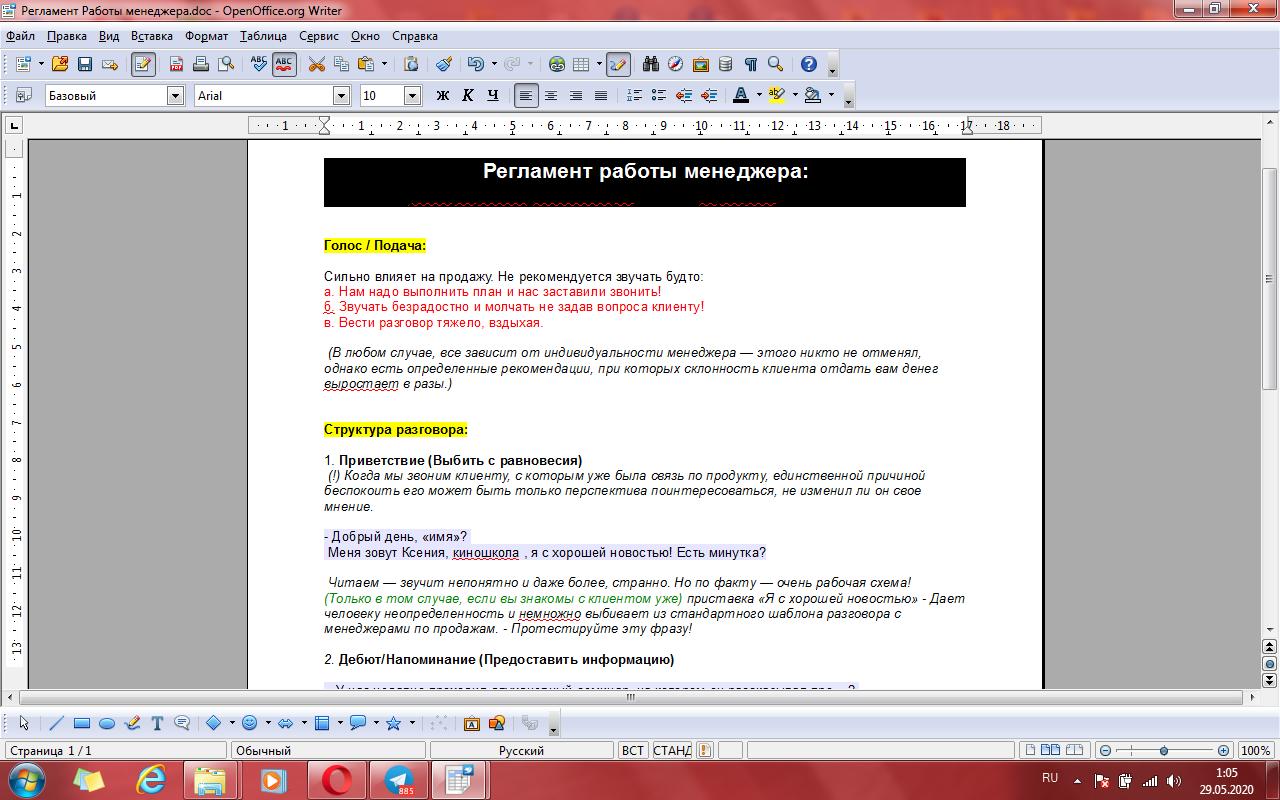Apply the highlighting color marker

tap(777, 96)
